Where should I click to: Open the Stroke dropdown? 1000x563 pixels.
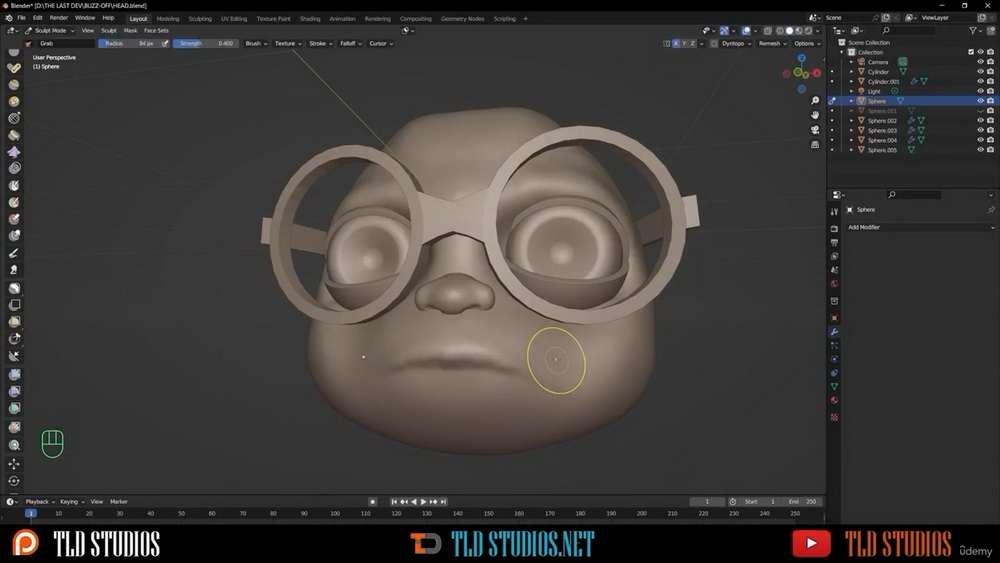321,43
